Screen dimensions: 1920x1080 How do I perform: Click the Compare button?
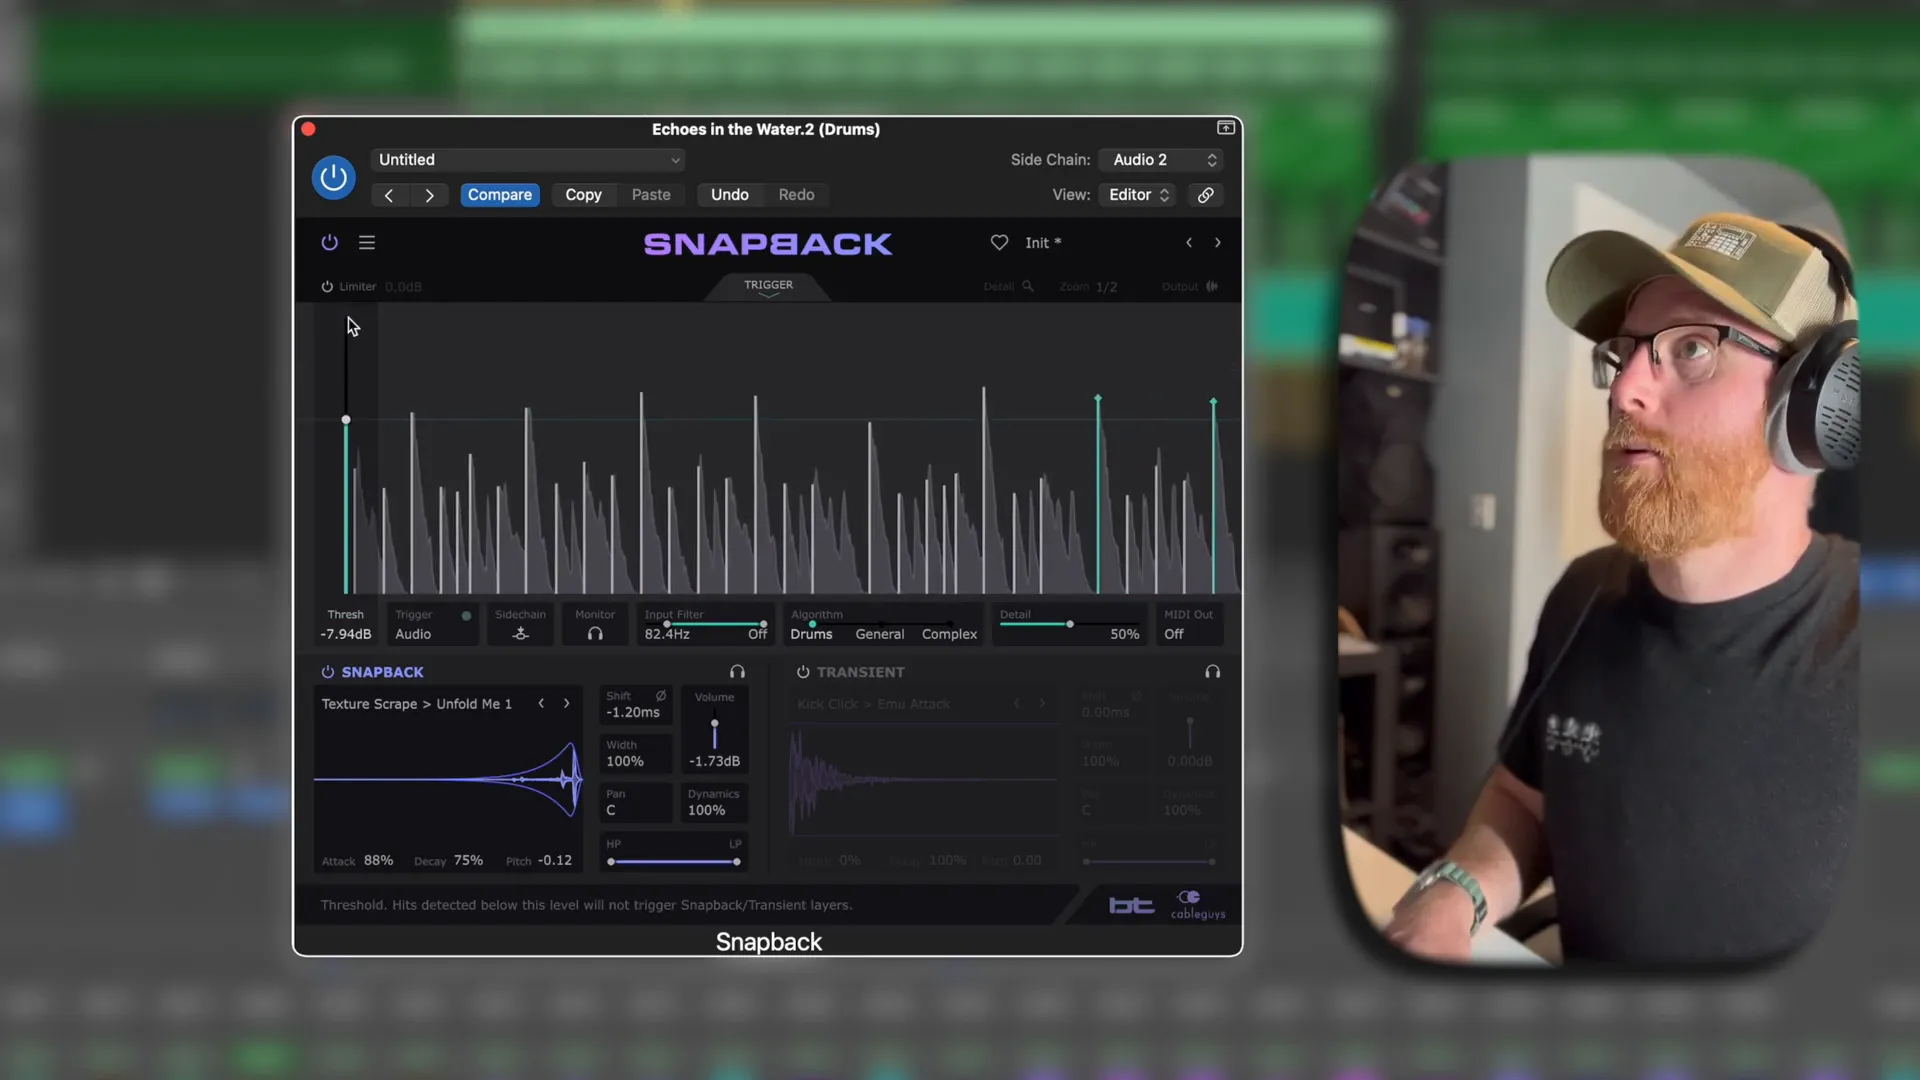pos(500,195)
